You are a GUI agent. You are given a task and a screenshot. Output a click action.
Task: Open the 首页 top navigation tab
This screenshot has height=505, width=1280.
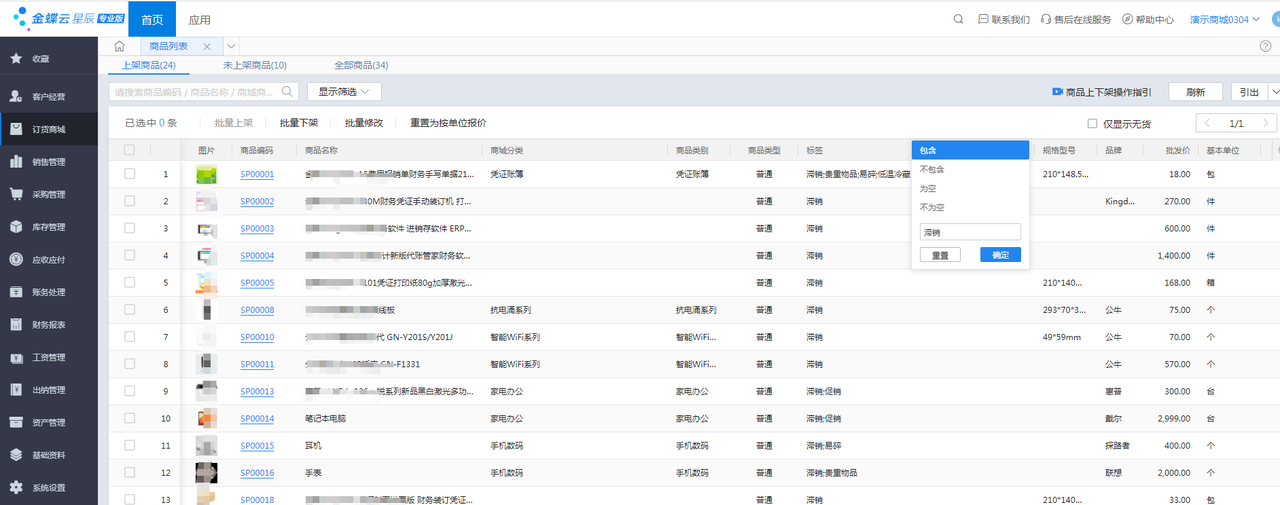152,19
